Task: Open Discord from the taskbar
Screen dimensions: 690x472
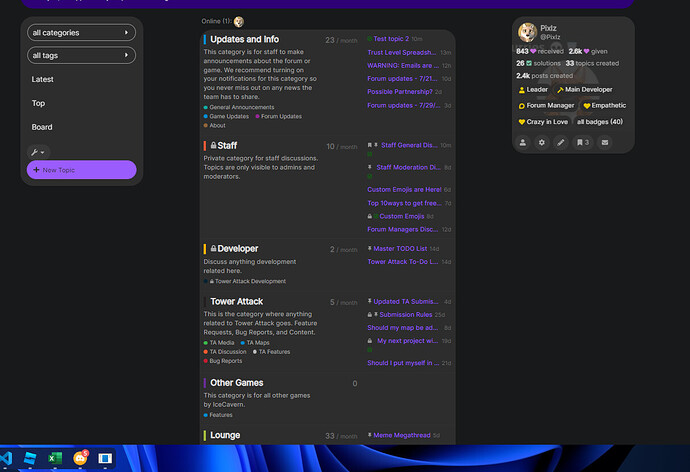Action: point(81,457)
